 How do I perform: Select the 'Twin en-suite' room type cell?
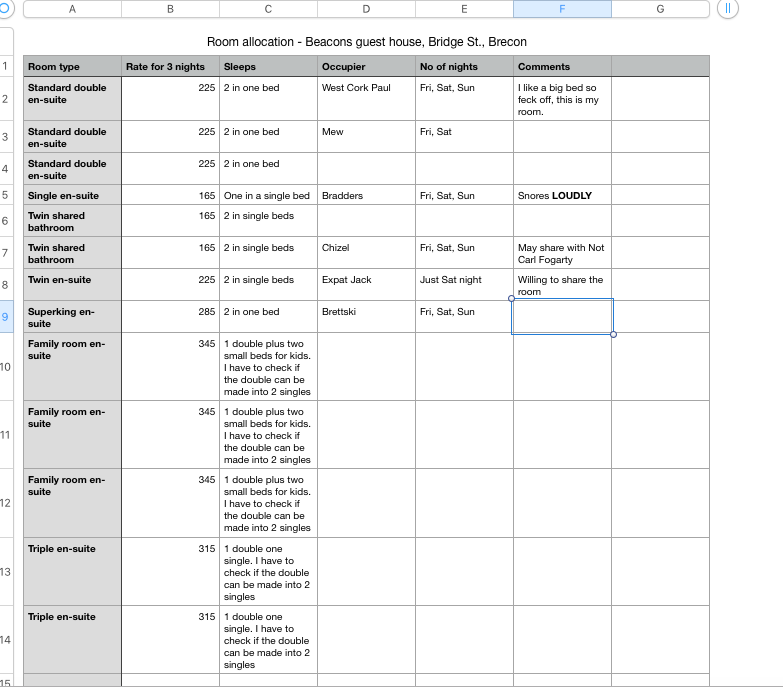tap(72, 285)
